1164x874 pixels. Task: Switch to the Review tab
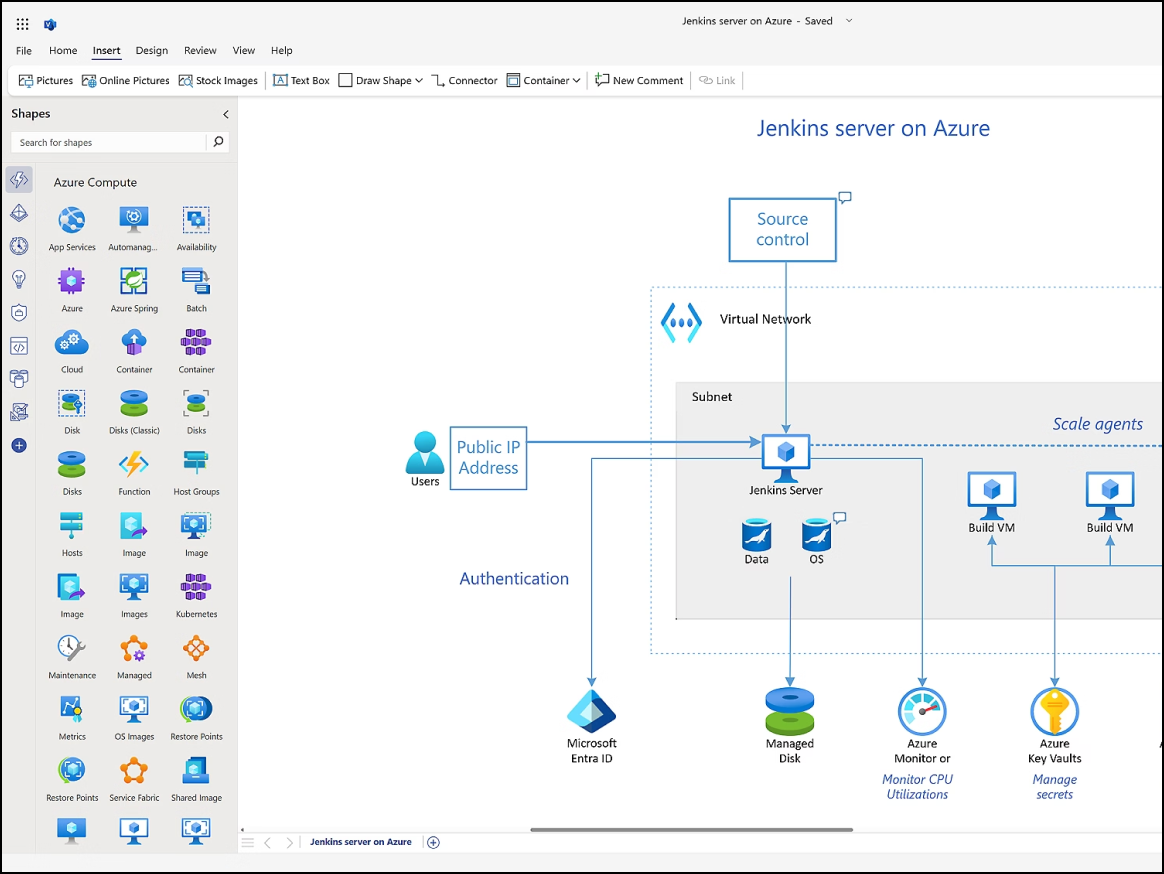[200, 50]
